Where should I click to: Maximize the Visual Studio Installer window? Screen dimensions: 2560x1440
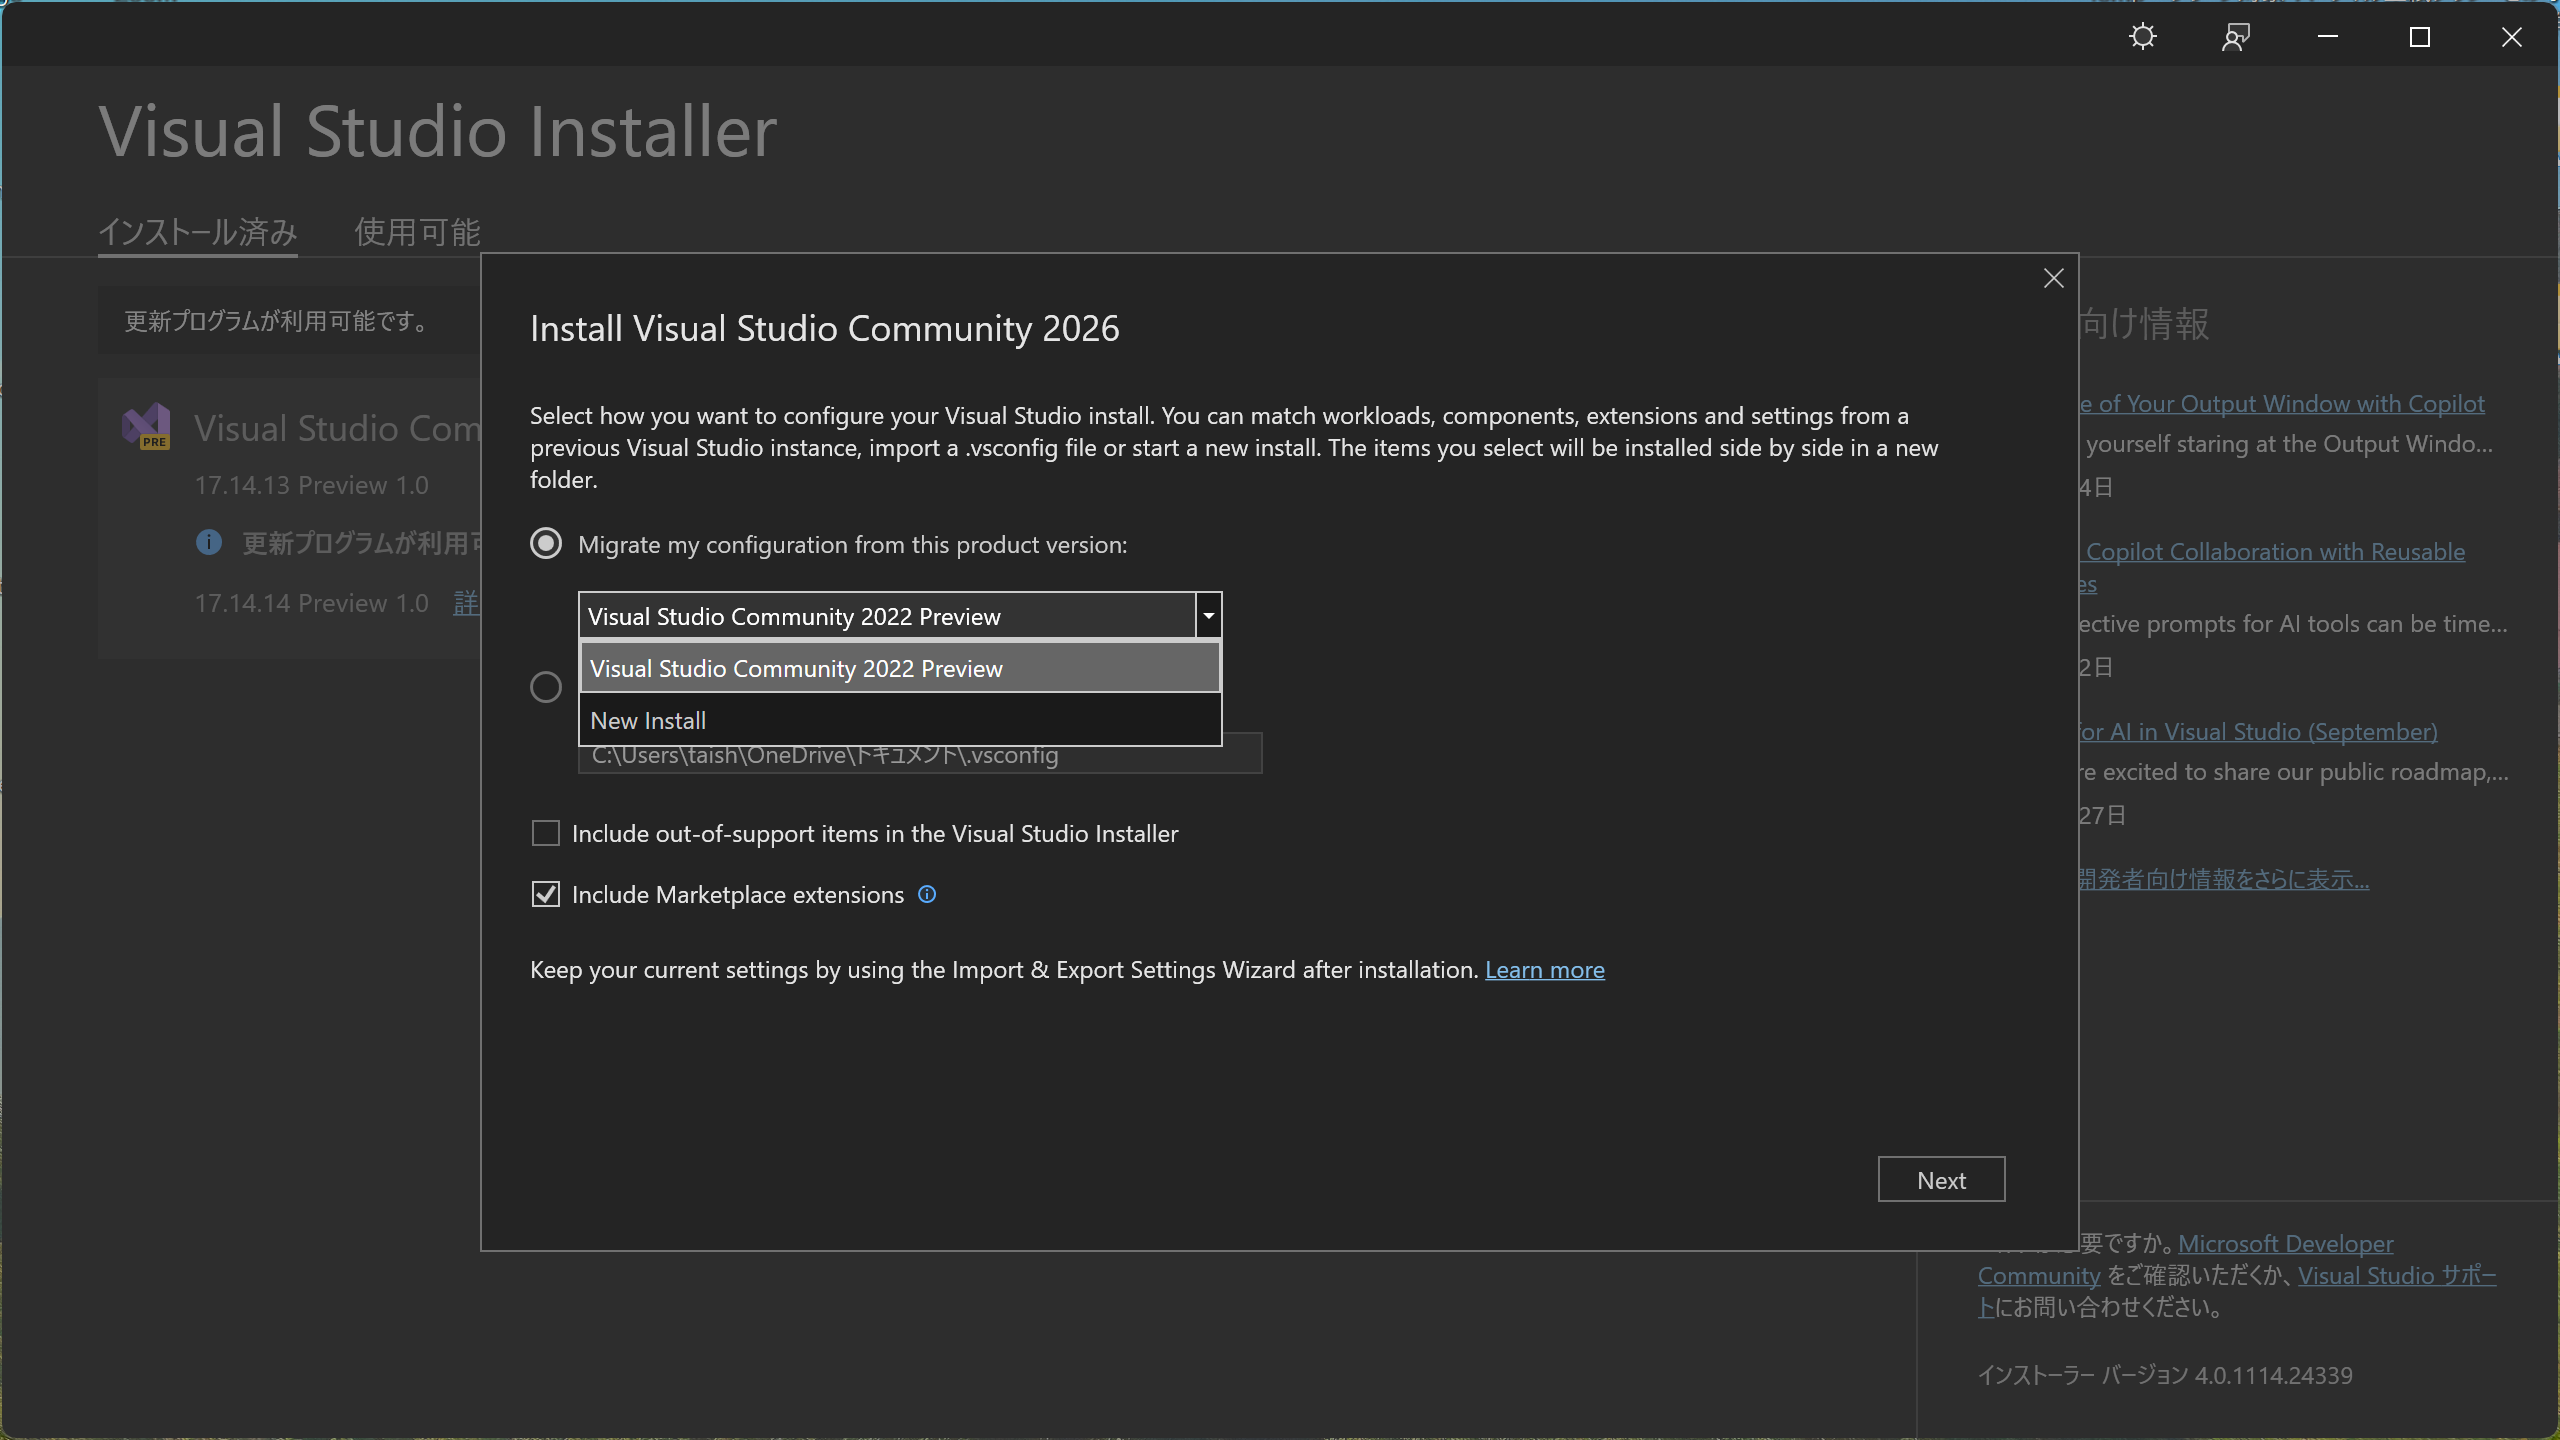pos(2420,37)
